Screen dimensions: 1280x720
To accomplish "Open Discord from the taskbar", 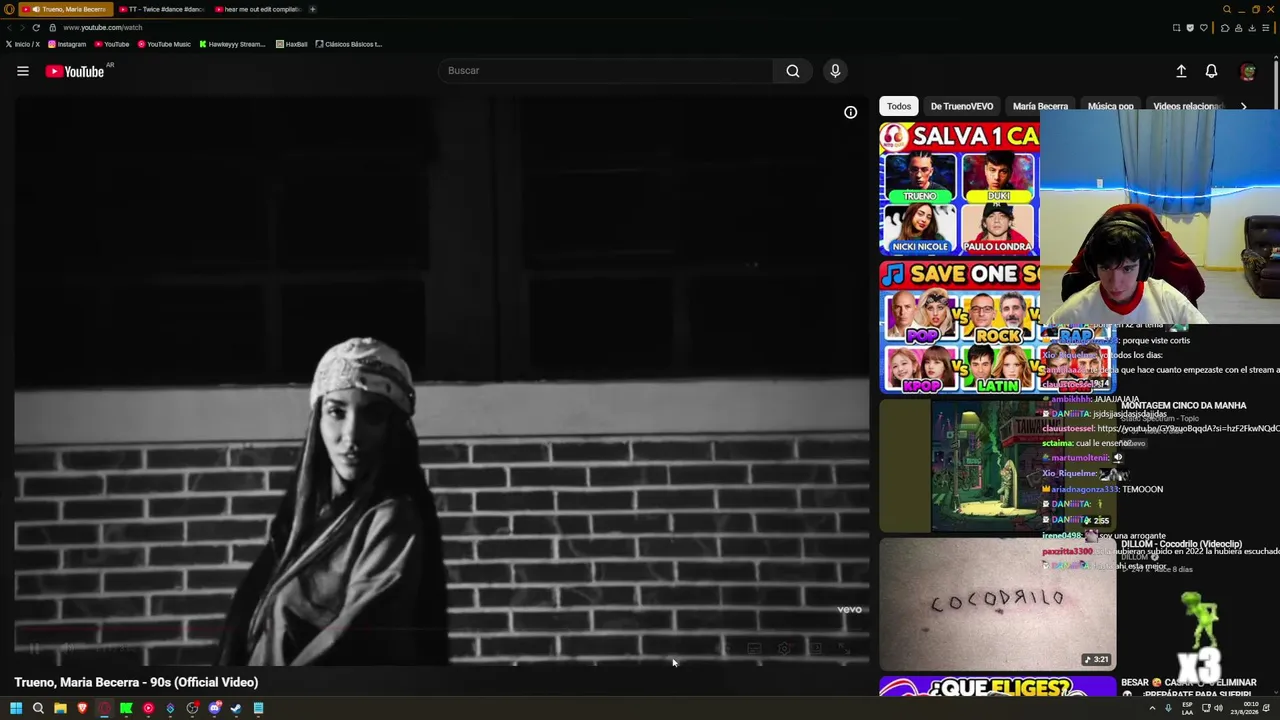I will pos(214,708).
